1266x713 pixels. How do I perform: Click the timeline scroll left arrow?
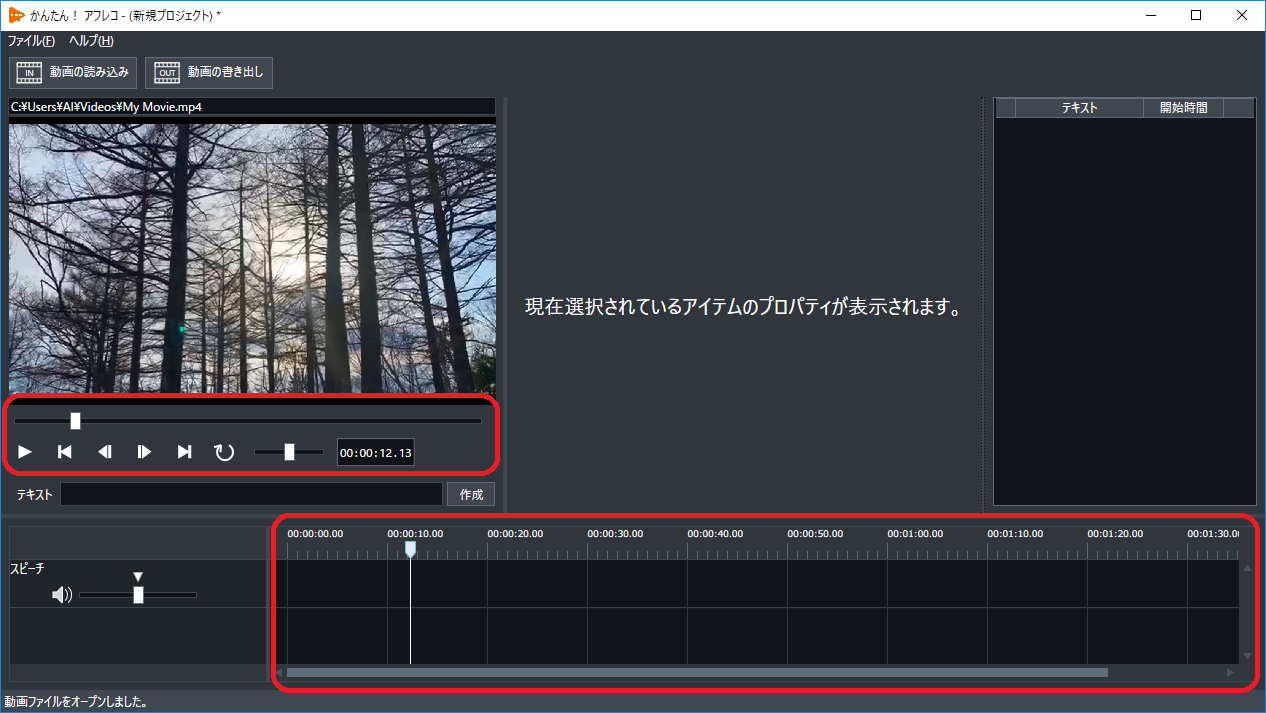tap(280, 672)
